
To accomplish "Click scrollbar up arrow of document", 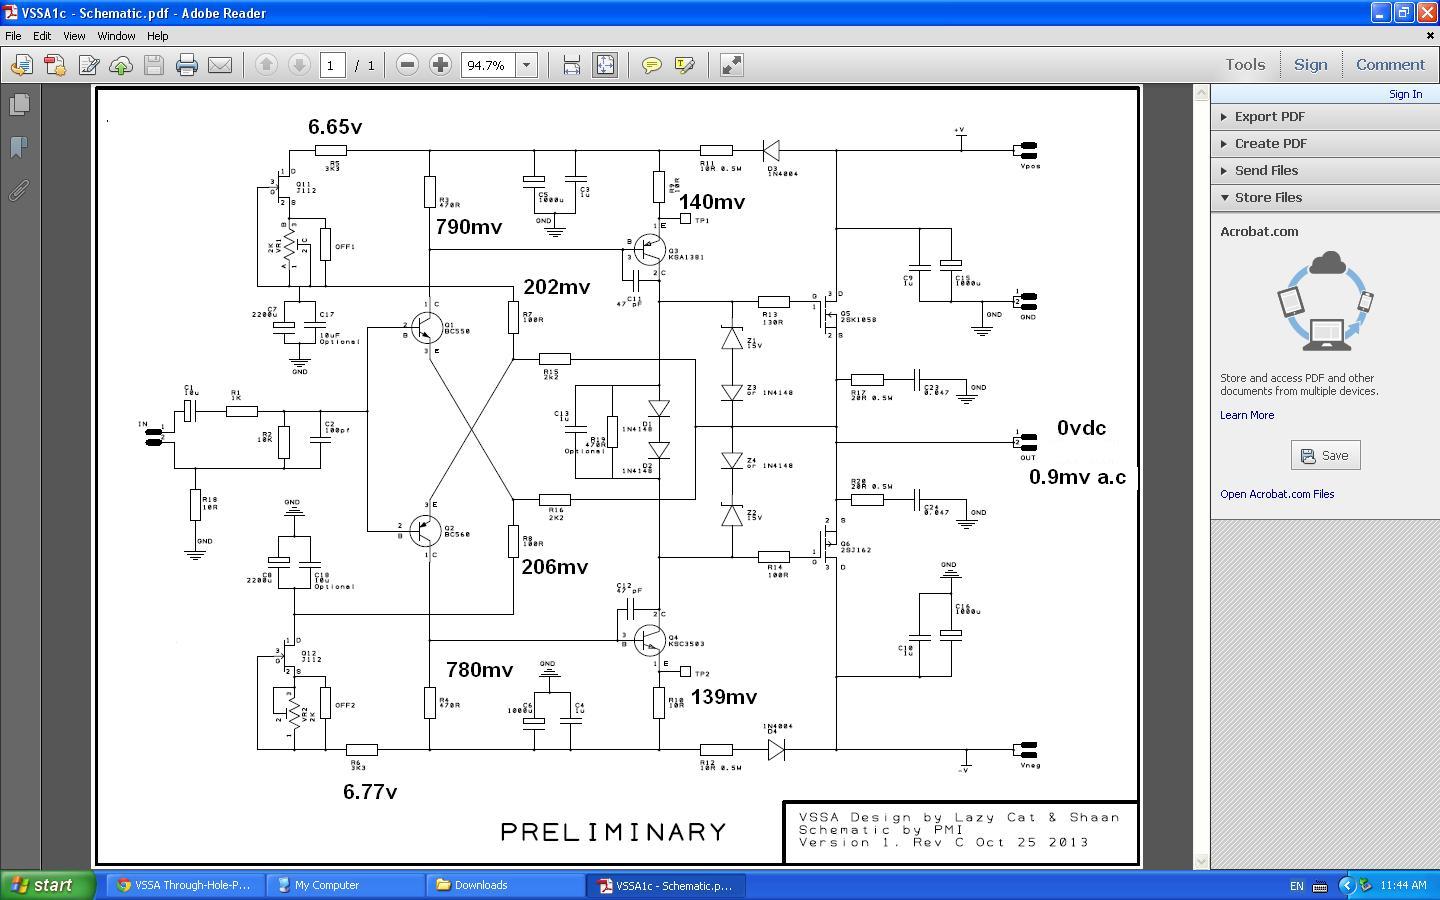I will click(x=1201, y=93).
